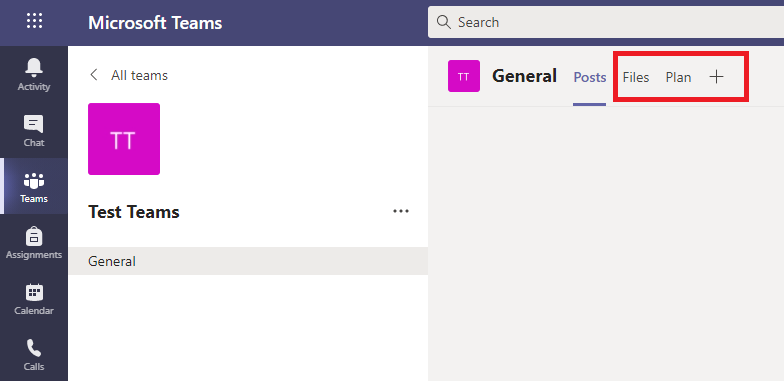Click the large TT team avatar
Image resolution: width=784 pixels, height=381 pixels.
tap(124, 139)
